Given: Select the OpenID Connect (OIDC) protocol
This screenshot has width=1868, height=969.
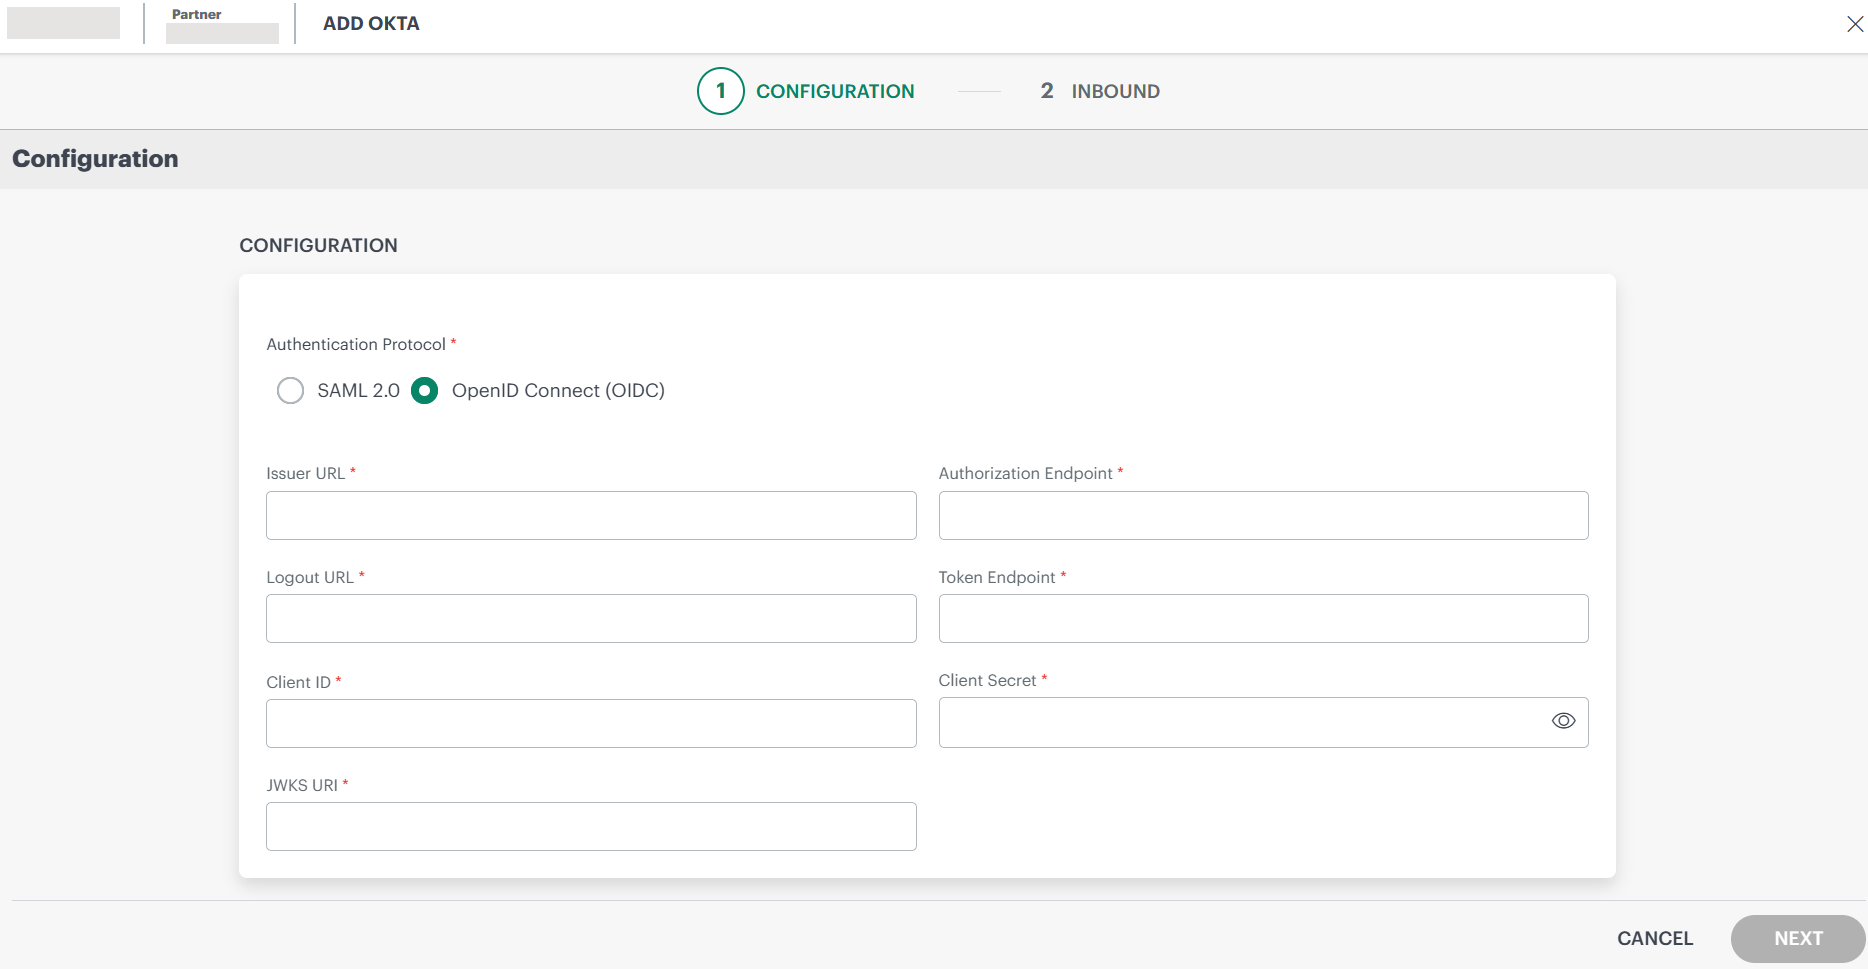Looking at the screenshot, I should coord(424,390).
